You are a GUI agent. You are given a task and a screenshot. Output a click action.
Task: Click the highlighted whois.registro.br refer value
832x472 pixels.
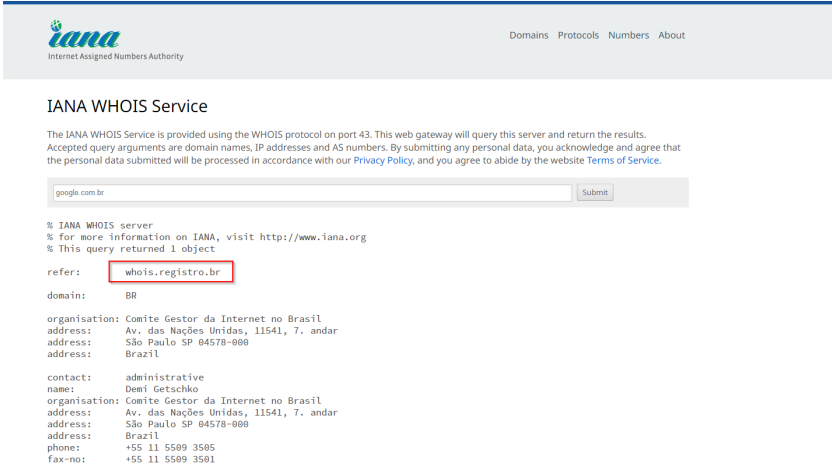coord(172,272)
